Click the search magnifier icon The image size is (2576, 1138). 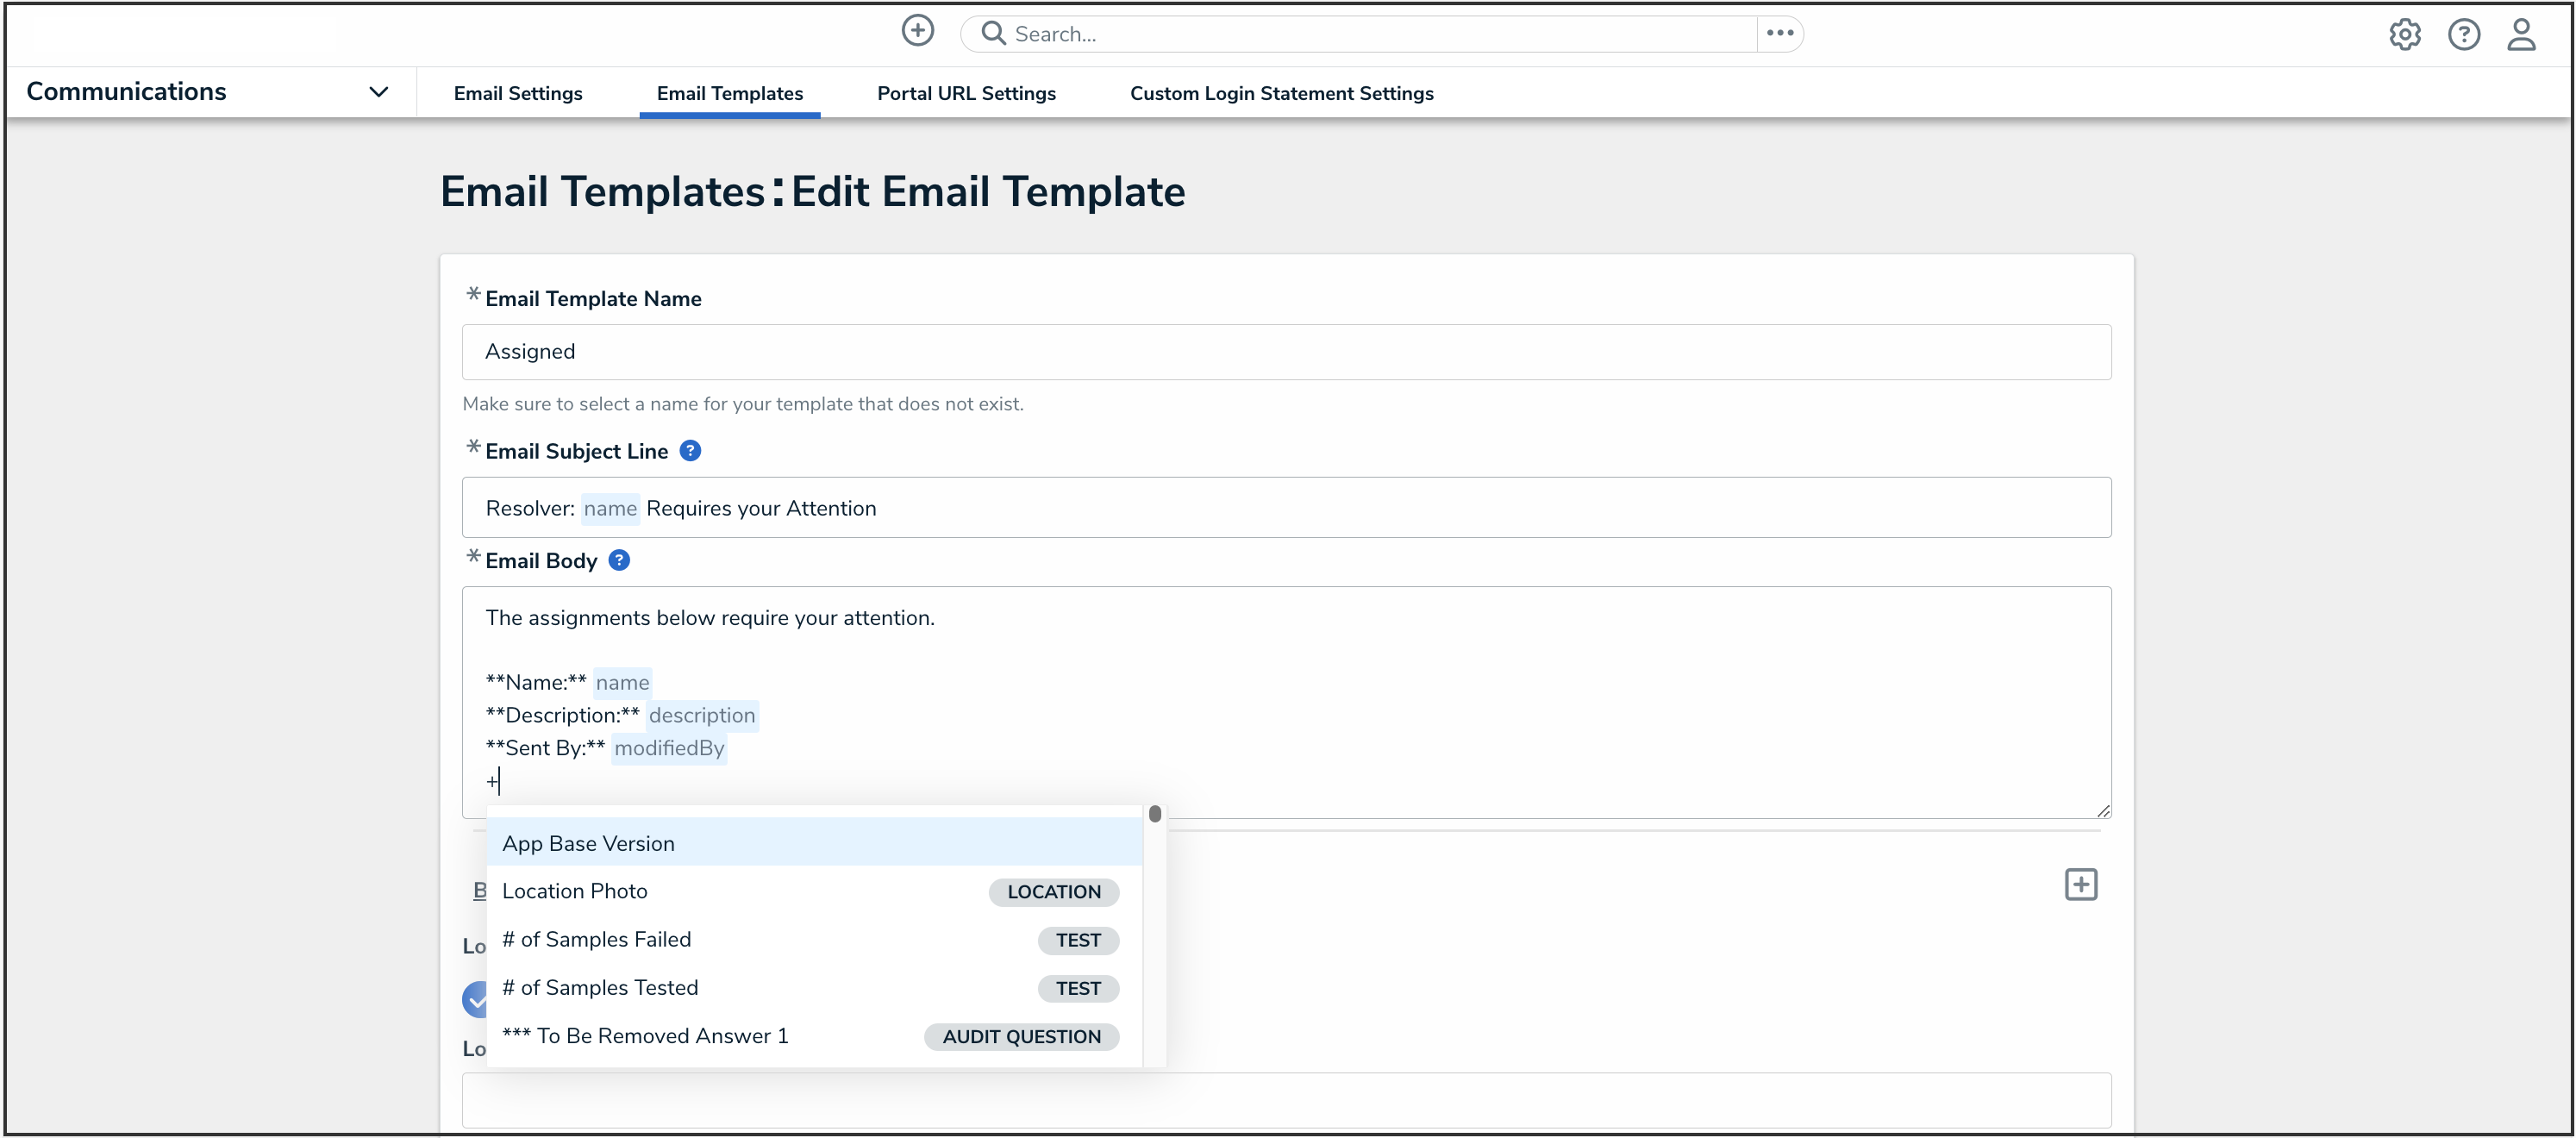click(992, 34)
